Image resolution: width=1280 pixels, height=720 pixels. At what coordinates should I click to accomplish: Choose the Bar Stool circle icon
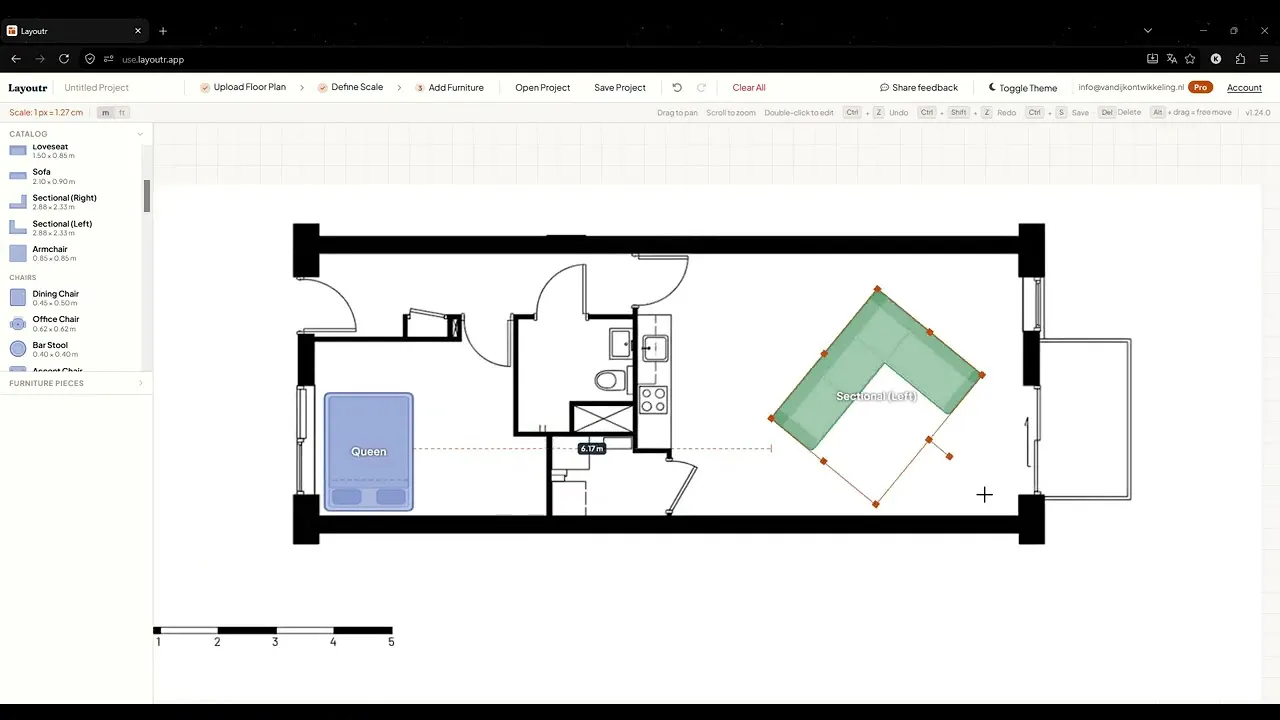pos(17,349)
